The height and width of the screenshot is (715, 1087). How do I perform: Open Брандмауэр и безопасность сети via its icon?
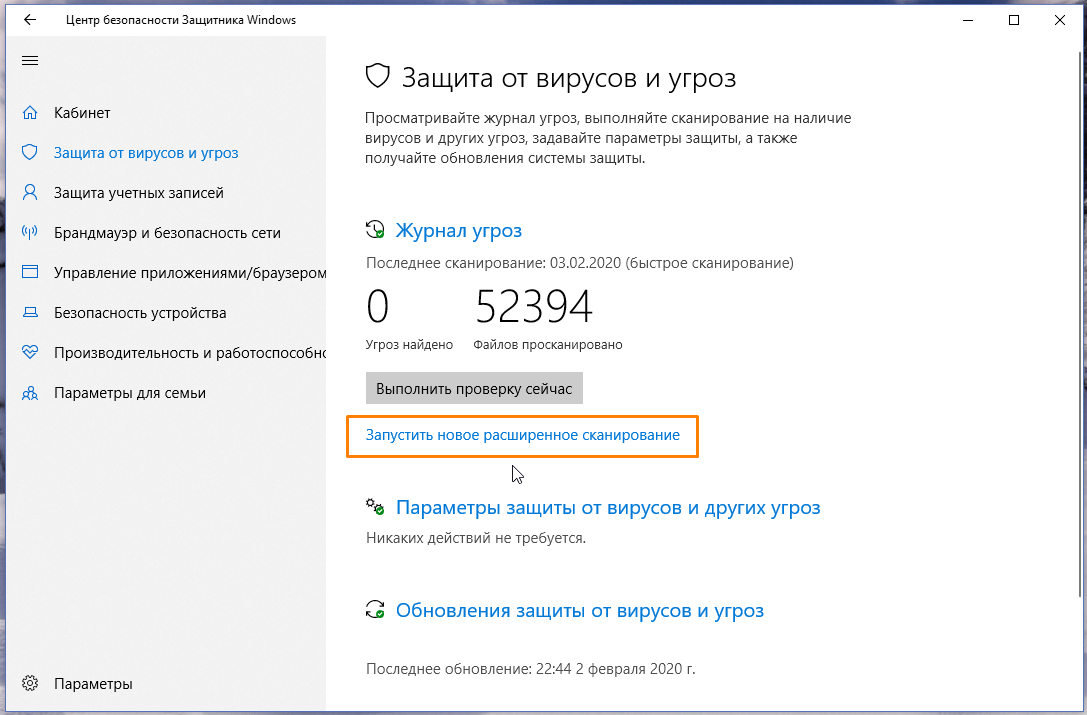pyautogui.click(x=30, y=232)
